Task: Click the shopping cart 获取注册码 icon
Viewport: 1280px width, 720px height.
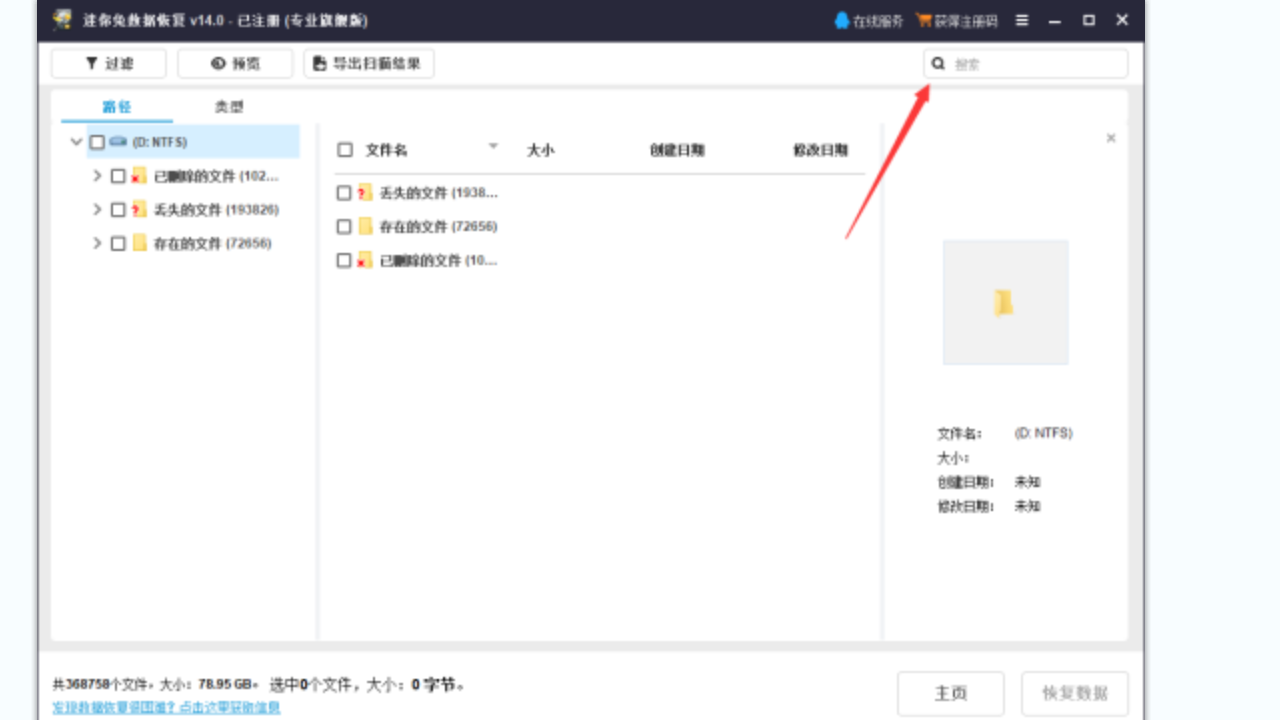Action: pos(925,19)
